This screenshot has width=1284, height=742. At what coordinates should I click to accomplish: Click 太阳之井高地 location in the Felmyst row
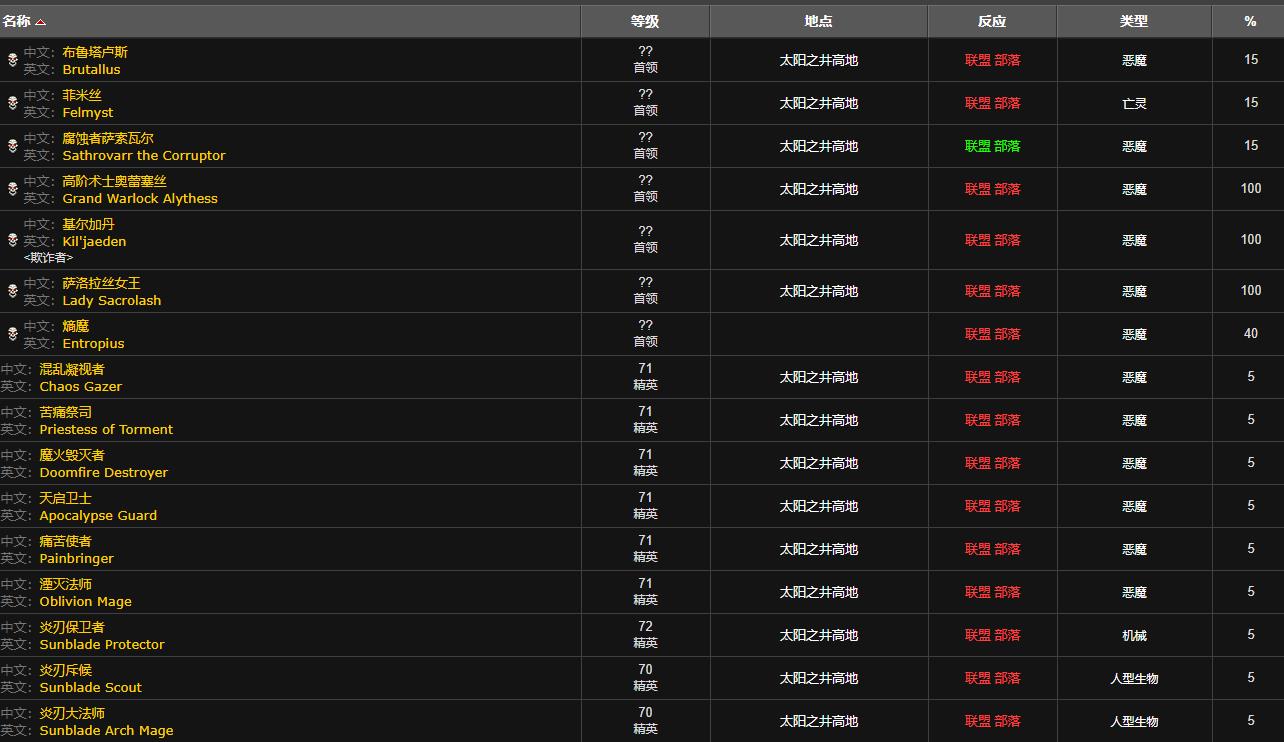coord(818,103)
